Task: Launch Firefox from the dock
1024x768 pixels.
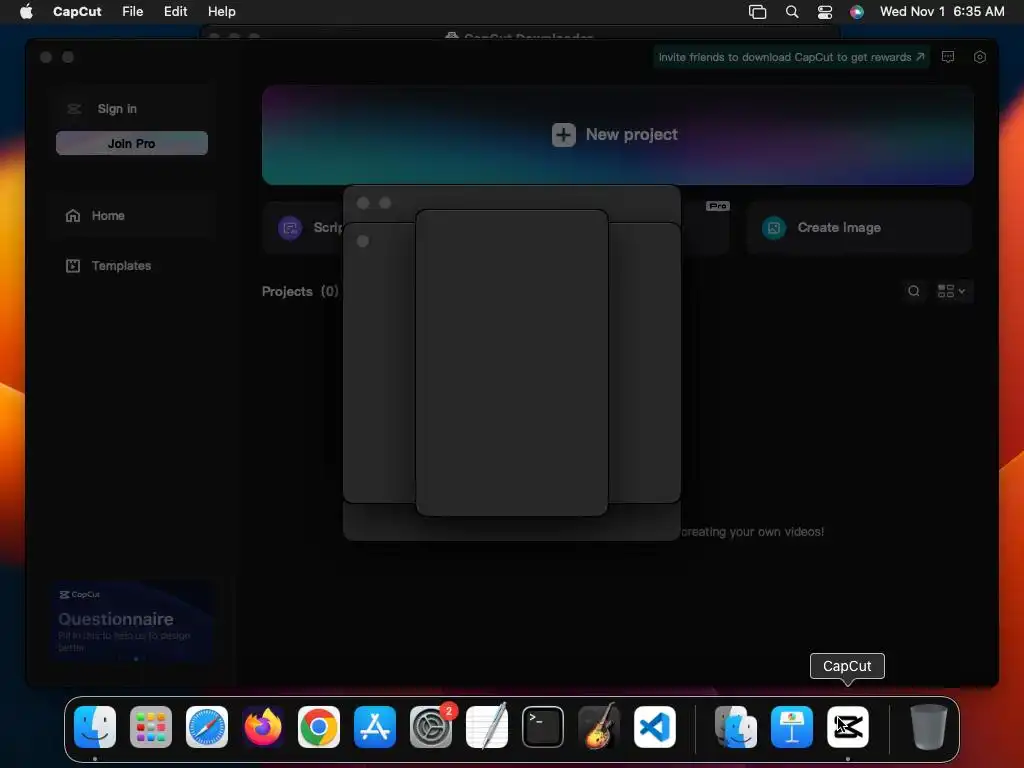Action: click(263, 727)
